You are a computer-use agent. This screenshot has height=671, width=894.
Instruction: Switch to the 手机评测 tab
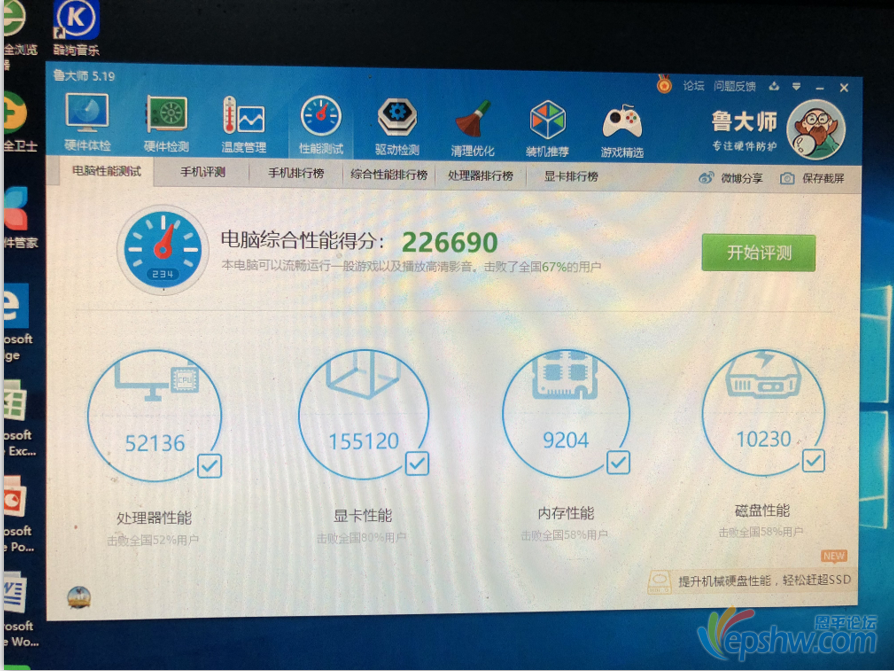[202, 172]
